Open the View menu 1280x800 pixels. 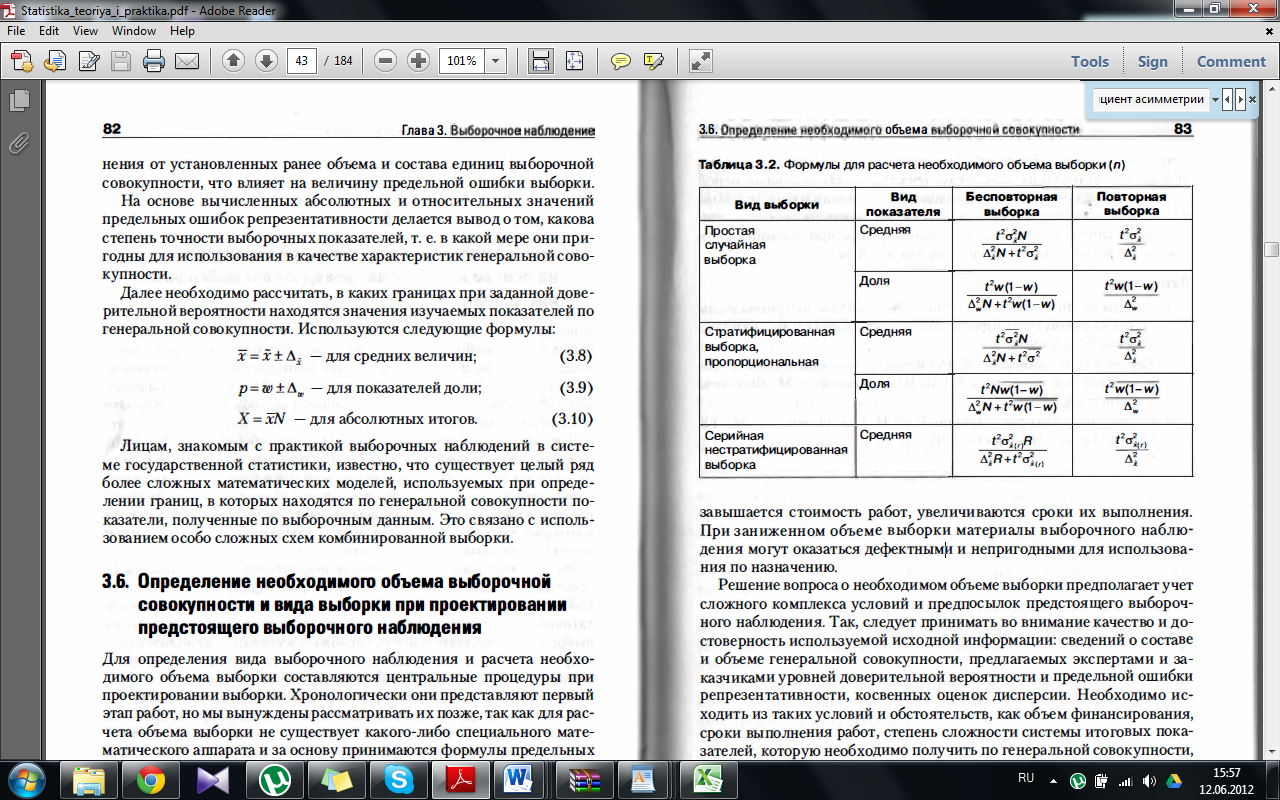point(85,31)
